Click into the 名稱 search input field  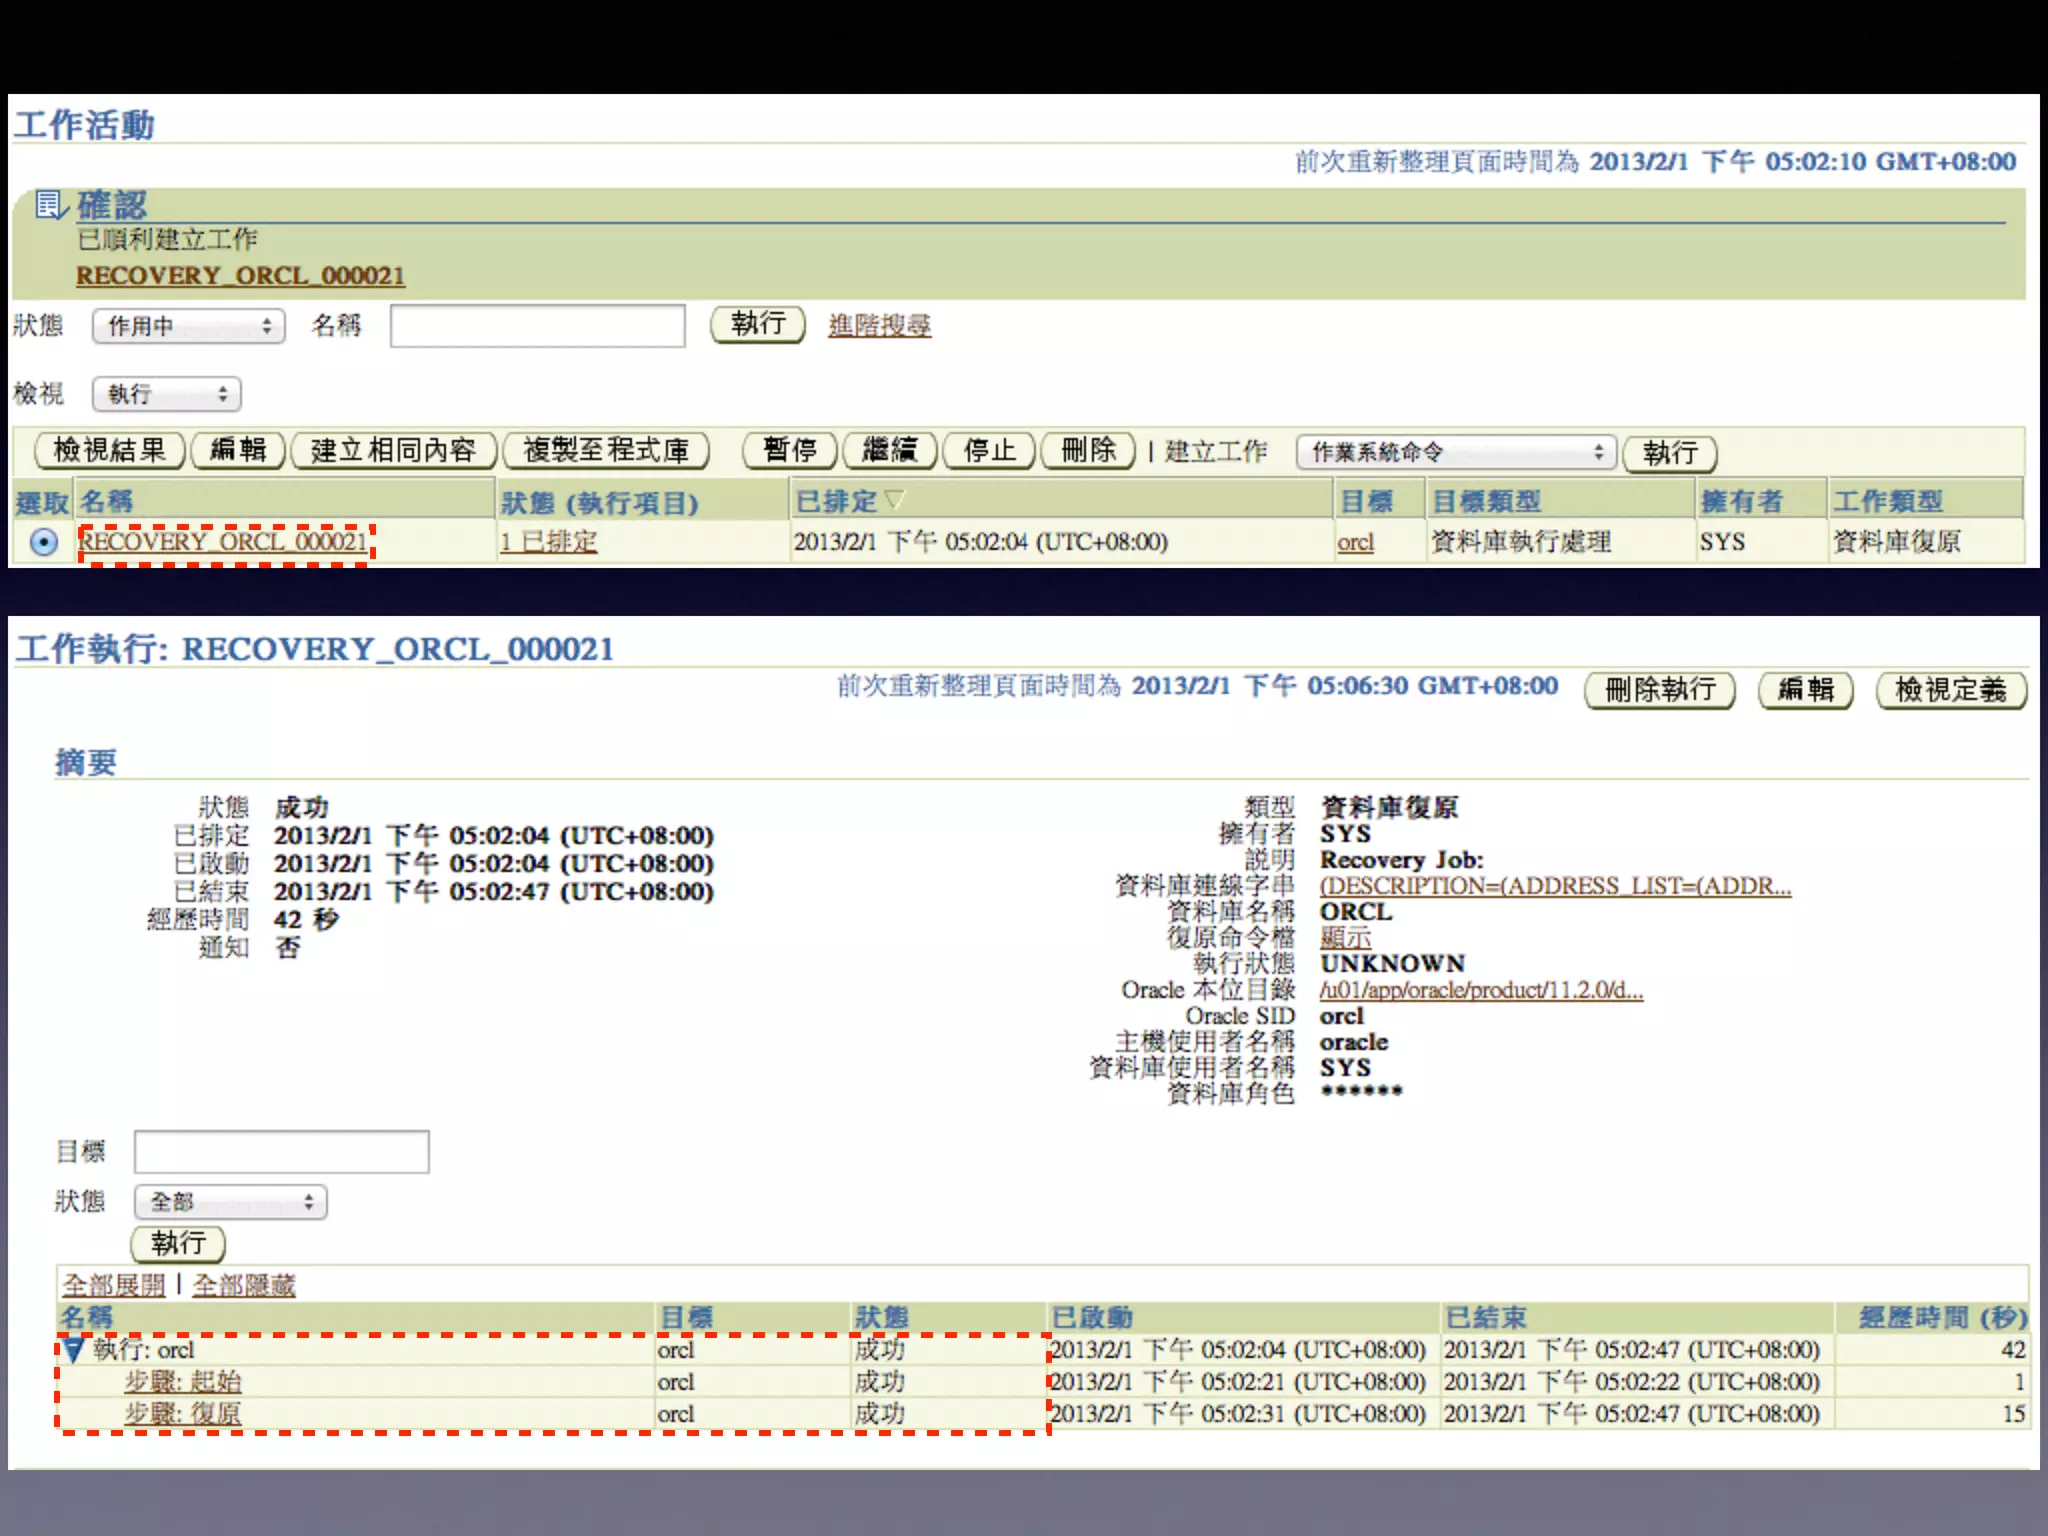point(537,326)
